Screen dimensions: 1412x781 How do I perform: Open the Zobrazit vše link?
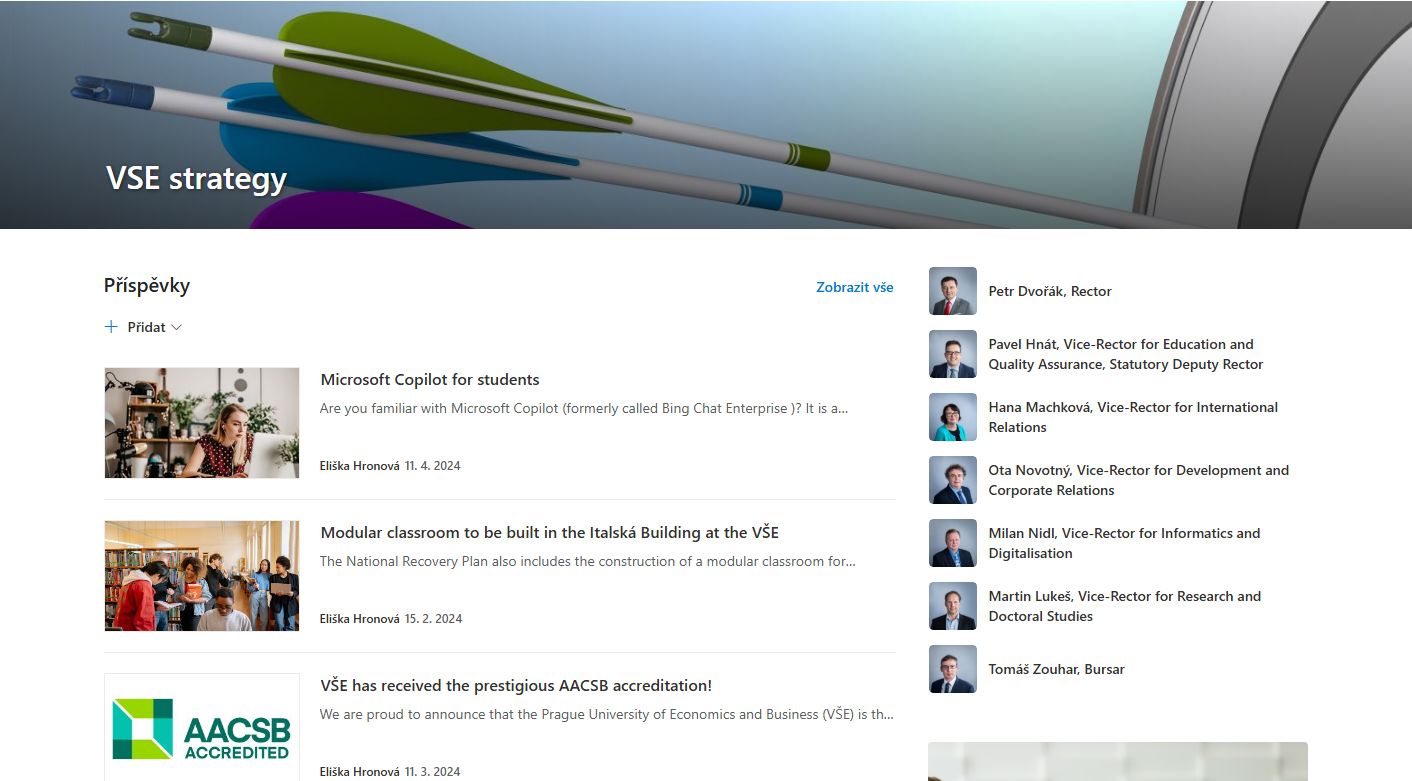click(854, 287)
